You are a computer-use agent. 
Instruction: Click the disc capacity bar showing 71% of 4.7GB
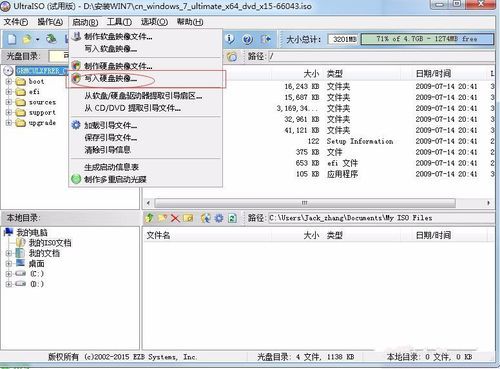pos(427,39)
